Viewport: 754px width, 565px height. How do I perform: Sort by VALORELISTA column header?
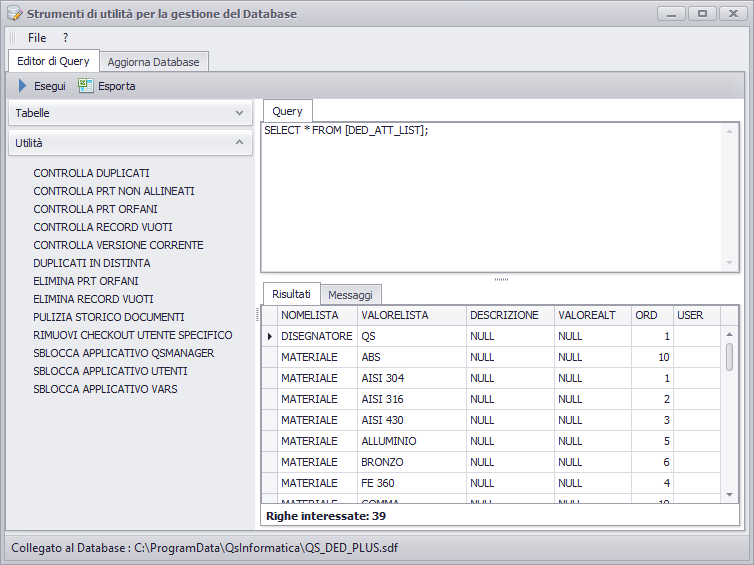tap(412, 315)
